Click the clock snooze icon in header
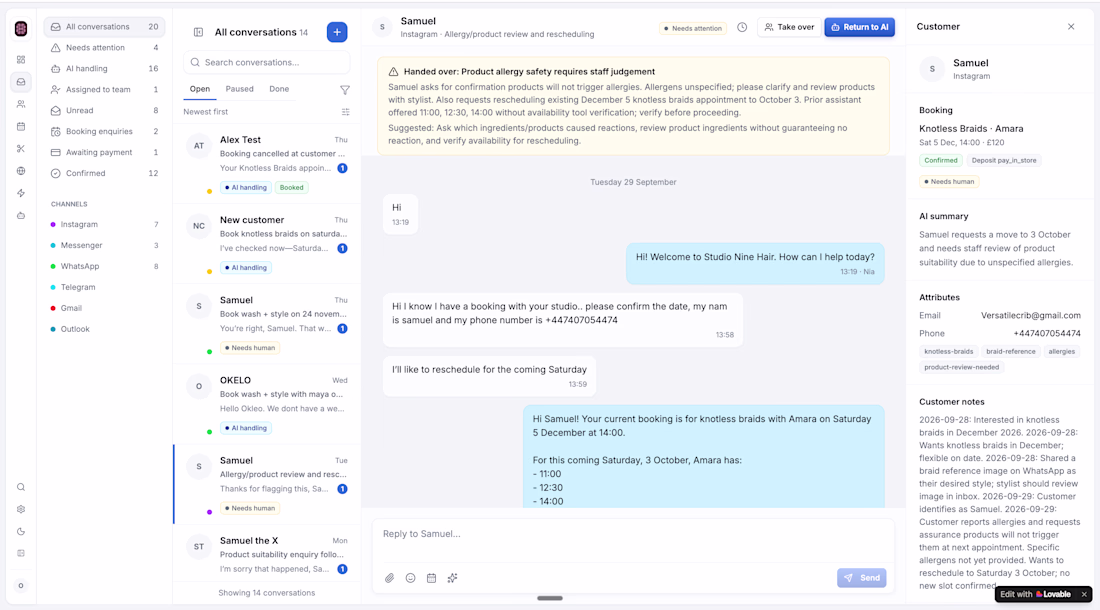This screenshot has height=610, width=1100. pos(742,27)
